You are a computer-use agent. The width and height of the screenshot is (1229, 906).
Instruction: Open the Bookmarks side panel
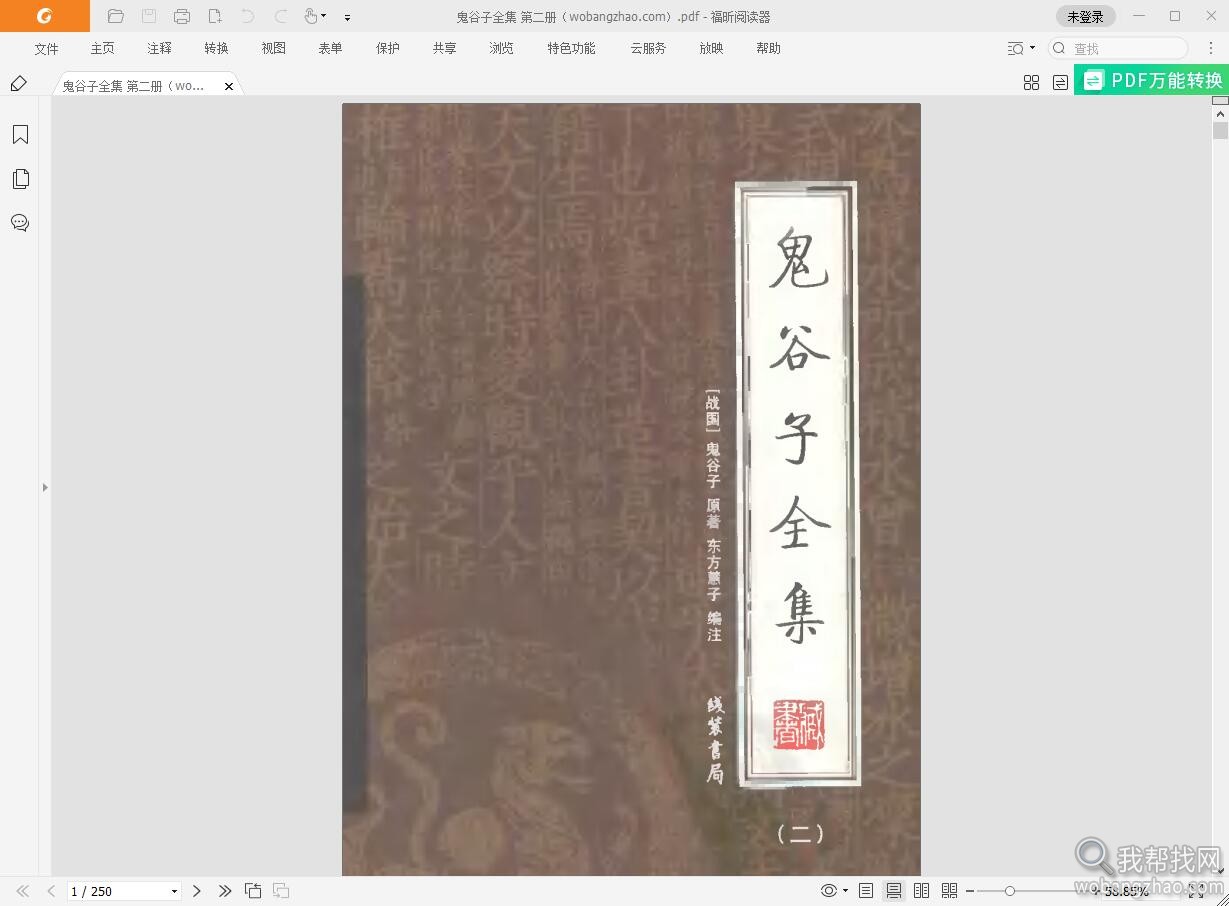coord(20,135)
